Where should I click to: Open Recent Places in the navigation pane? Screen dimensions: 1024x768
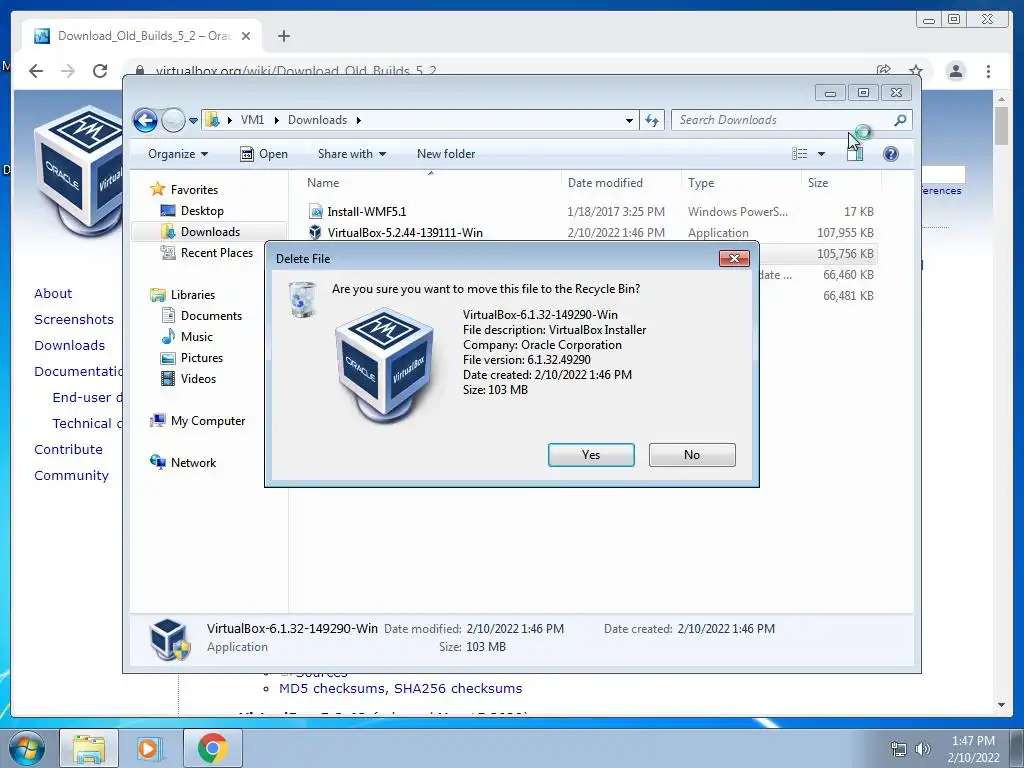pos(216,253)
